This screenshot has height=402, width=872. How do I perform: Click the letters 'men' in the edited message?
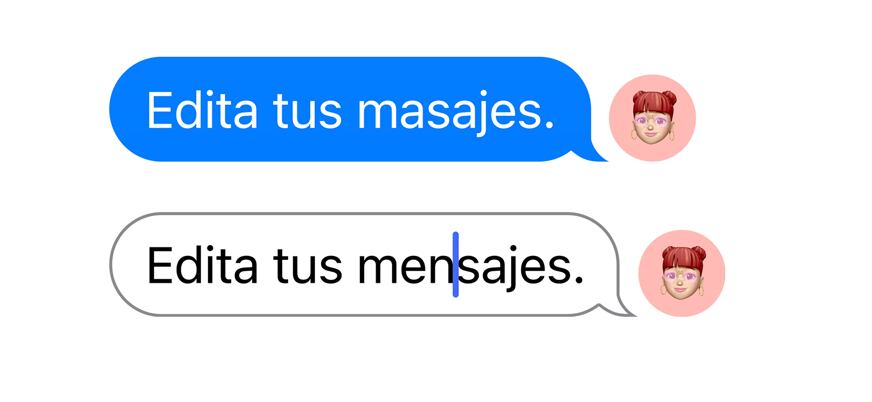(x=404, y=271)
